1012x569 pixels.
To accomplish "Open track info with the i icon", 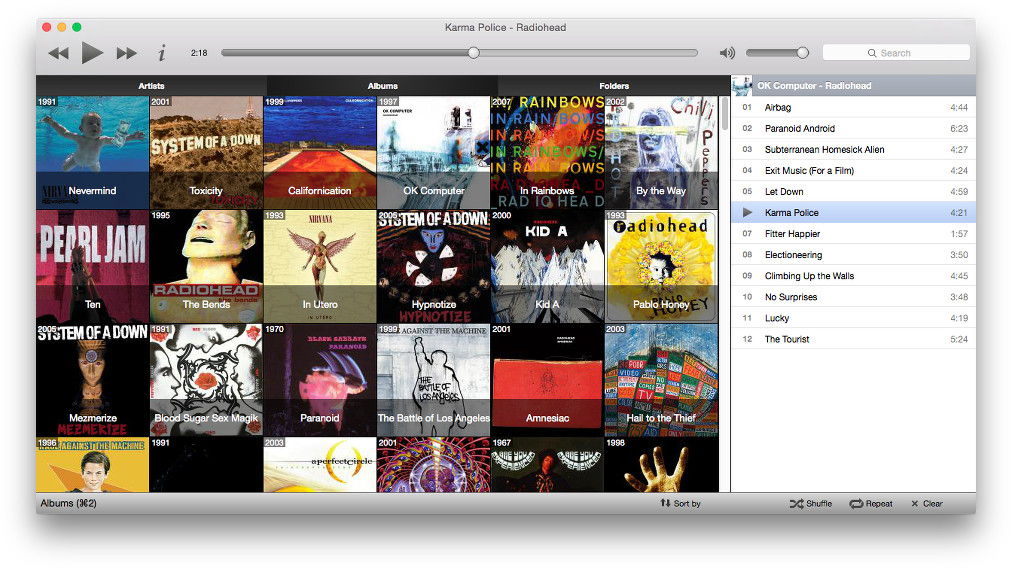I will coord(161,53).
